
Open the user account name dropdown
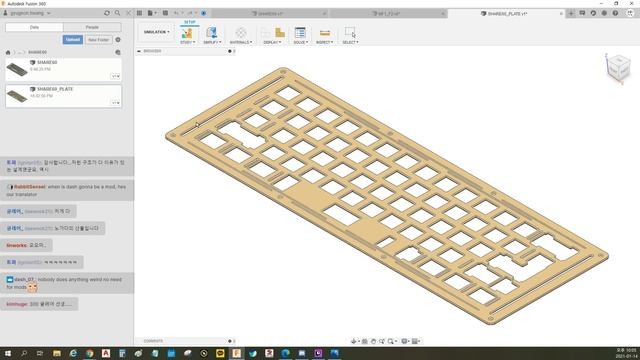[27, 13]
